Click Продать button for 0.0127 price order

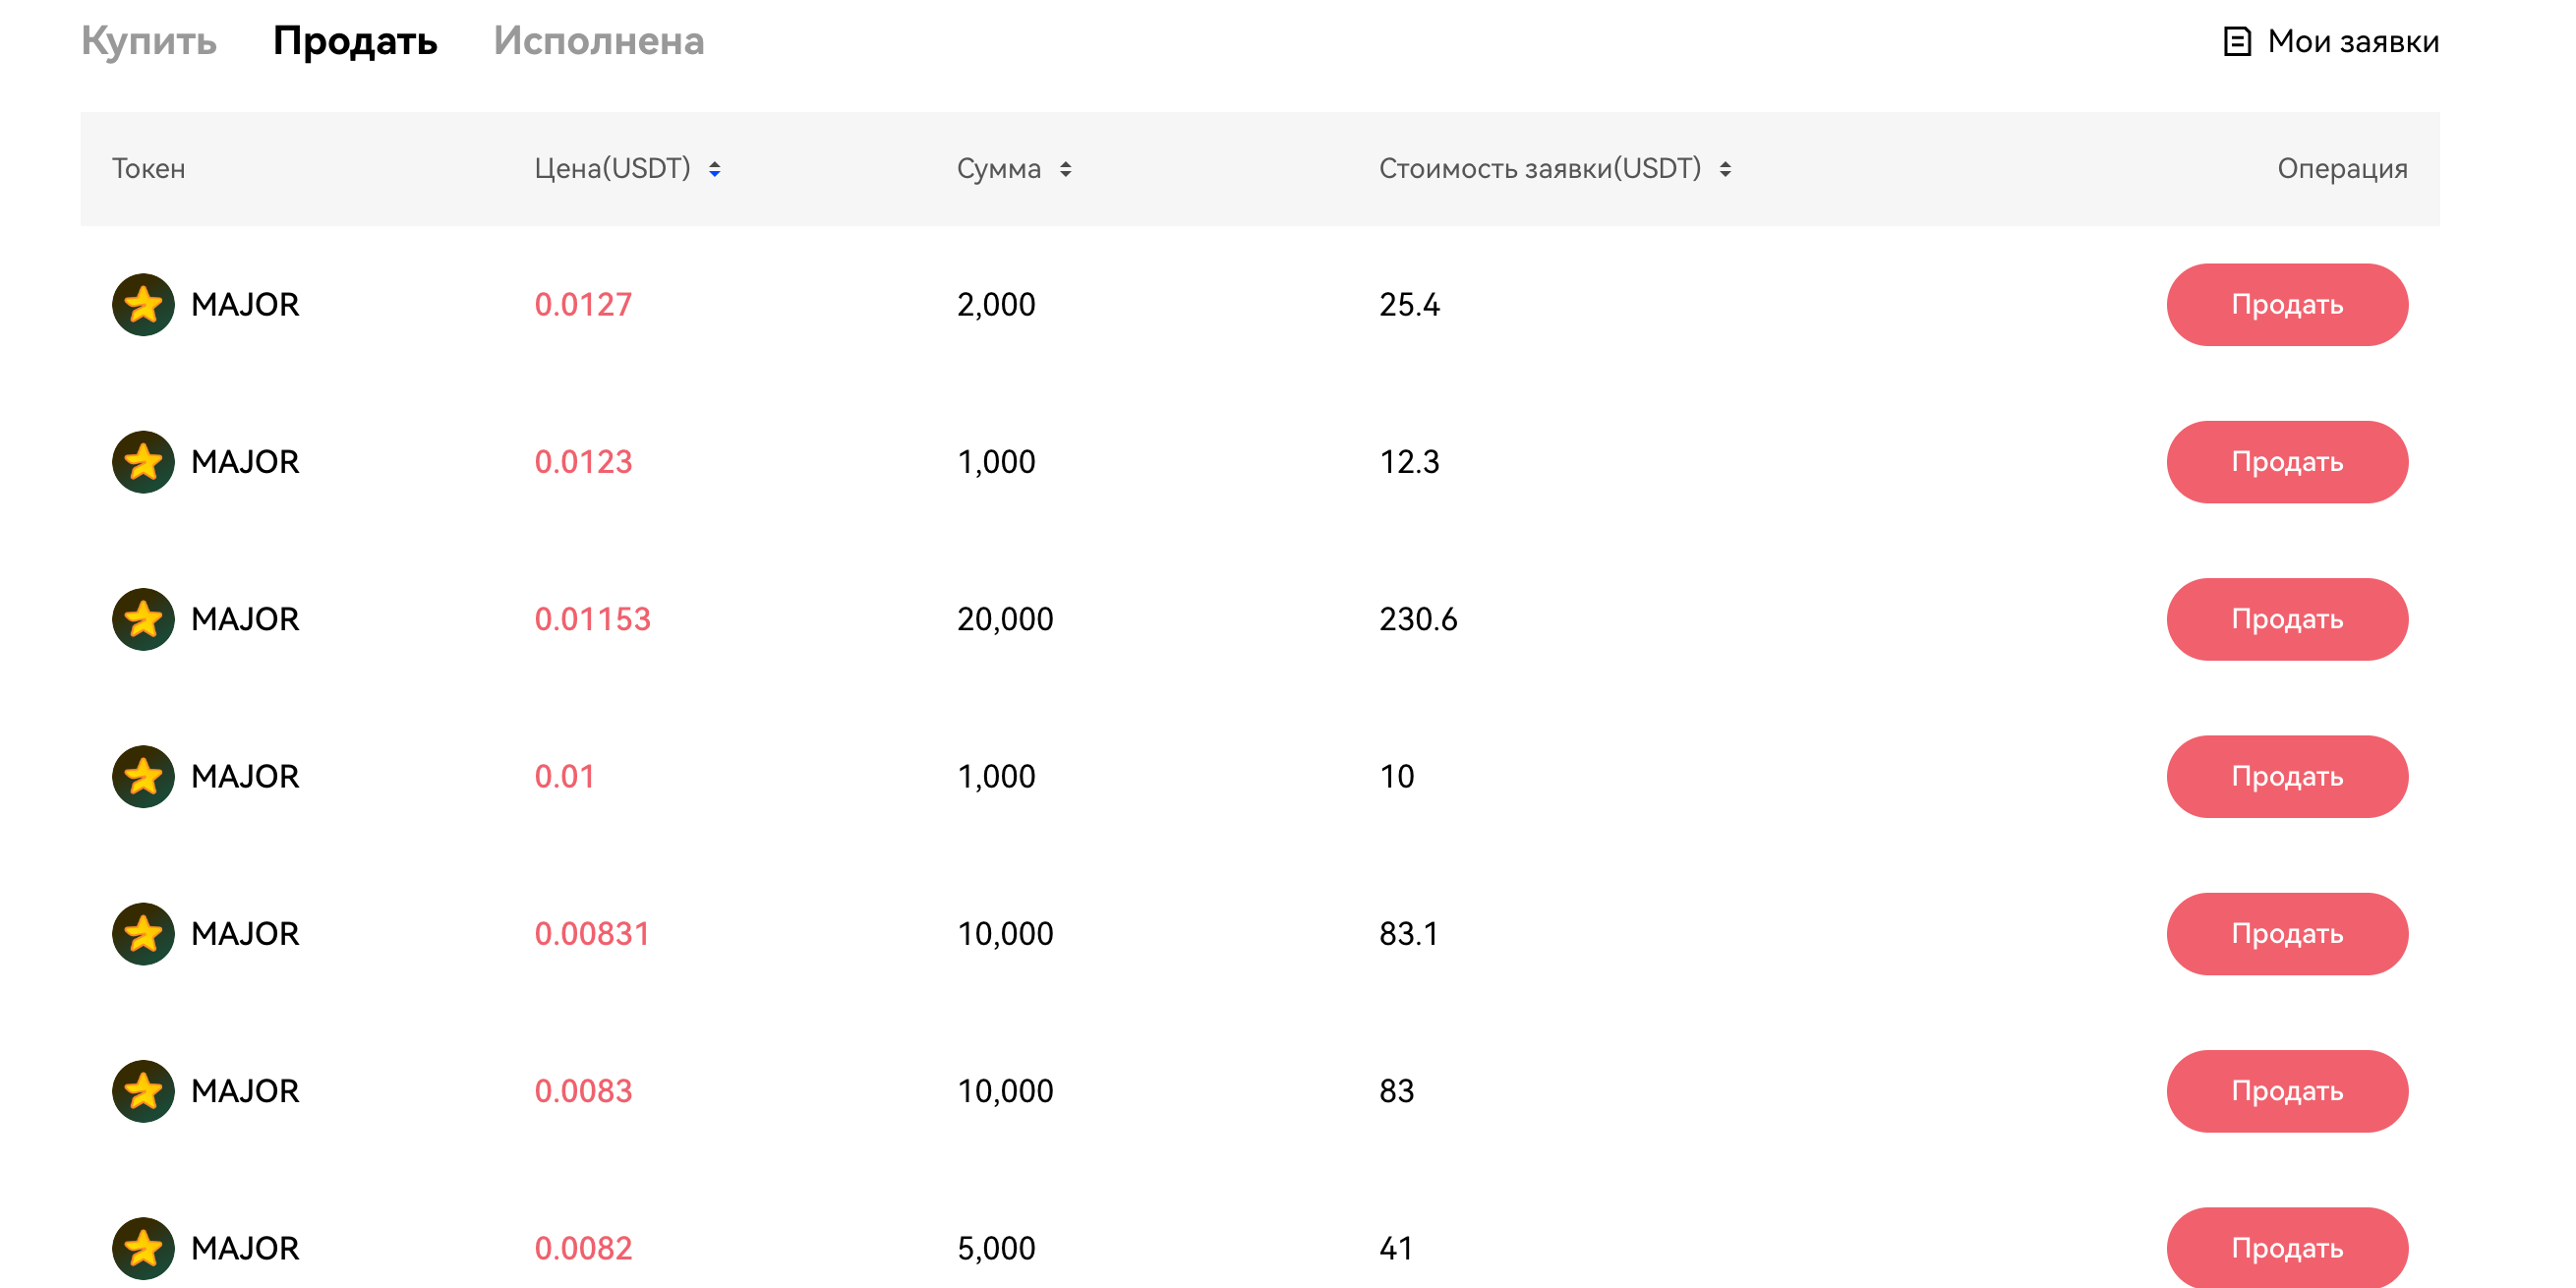(2287, 304)
